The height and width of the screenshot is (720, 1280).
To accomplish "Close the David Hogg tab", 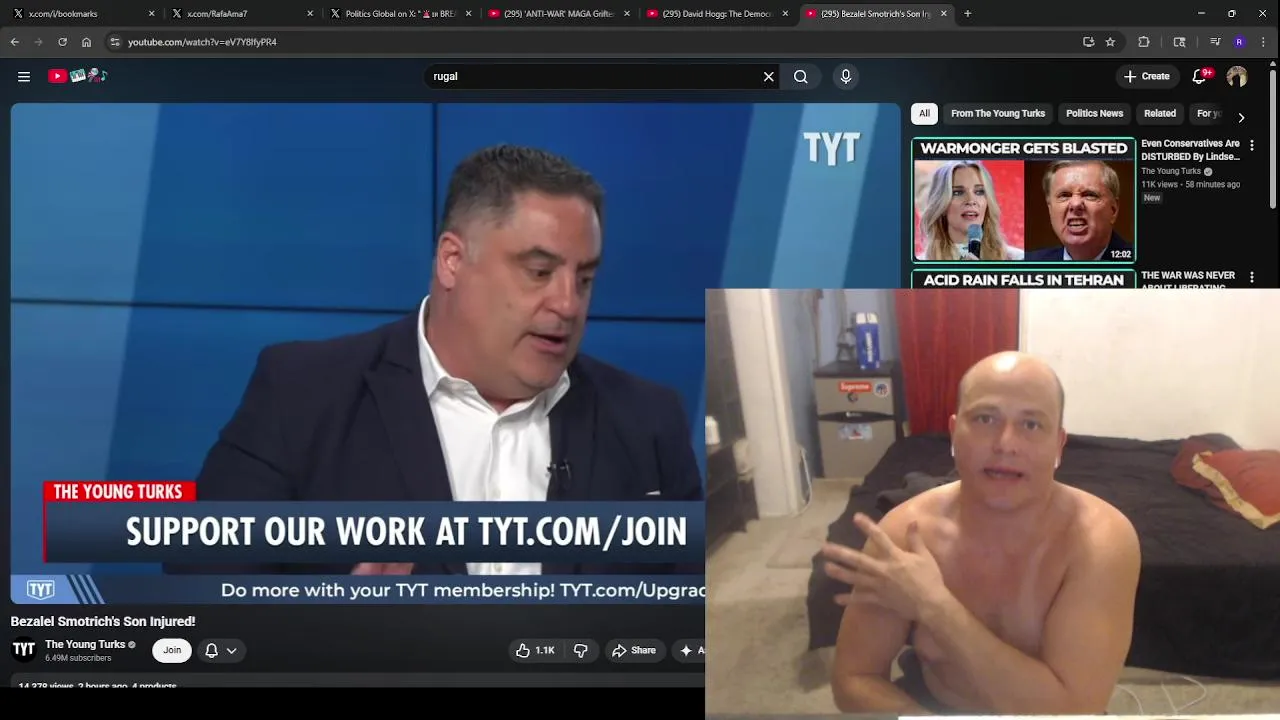I will point(785,14).
